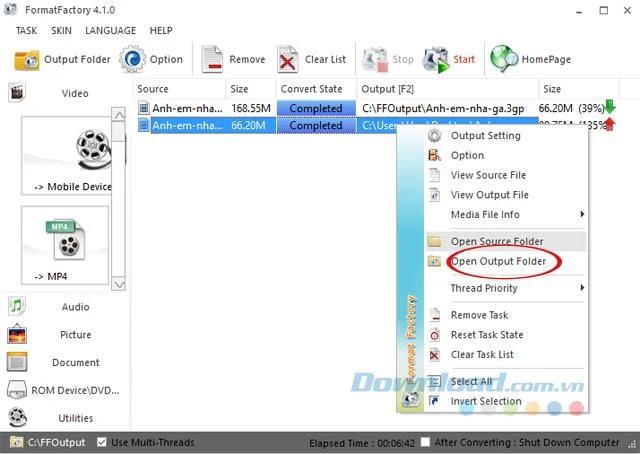640x454 pixels.
Task: Click the C:\FFOutput folder icon in status bar
Action: 16,442
